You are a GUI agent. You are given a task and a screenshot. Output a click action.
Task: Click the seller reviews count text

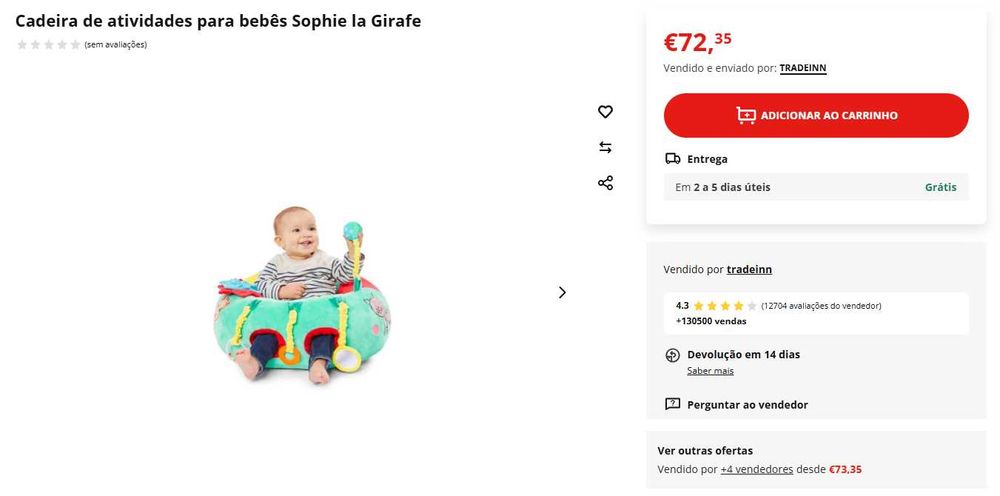[x=821, y=306]
